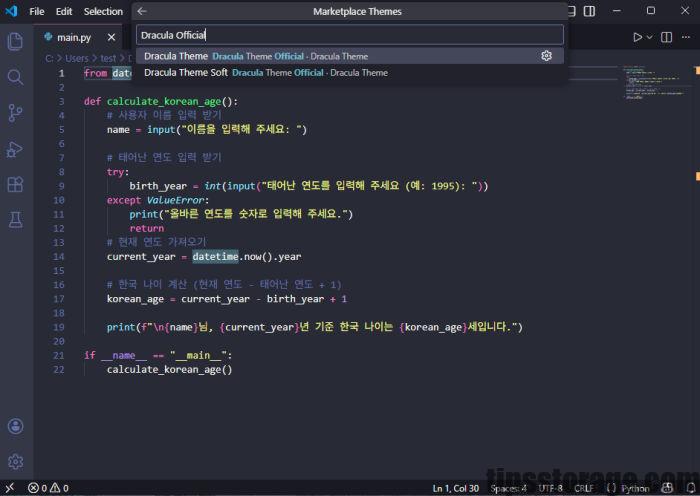
Task: Run the Python file
Action: click(x=638, y=37)
